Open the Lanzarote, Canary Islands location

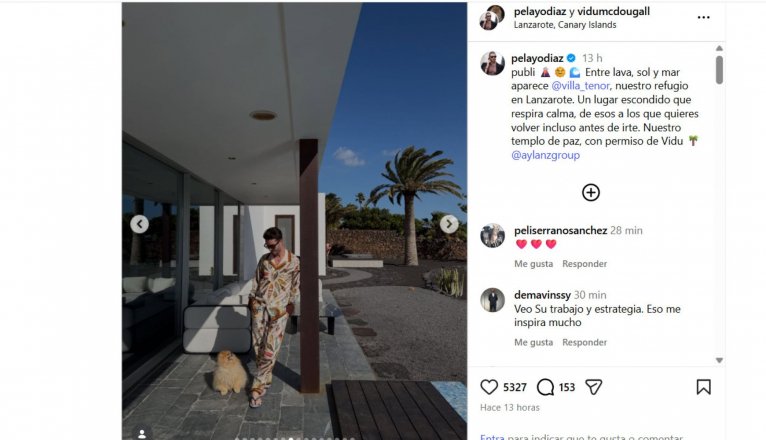coord(565,25)
